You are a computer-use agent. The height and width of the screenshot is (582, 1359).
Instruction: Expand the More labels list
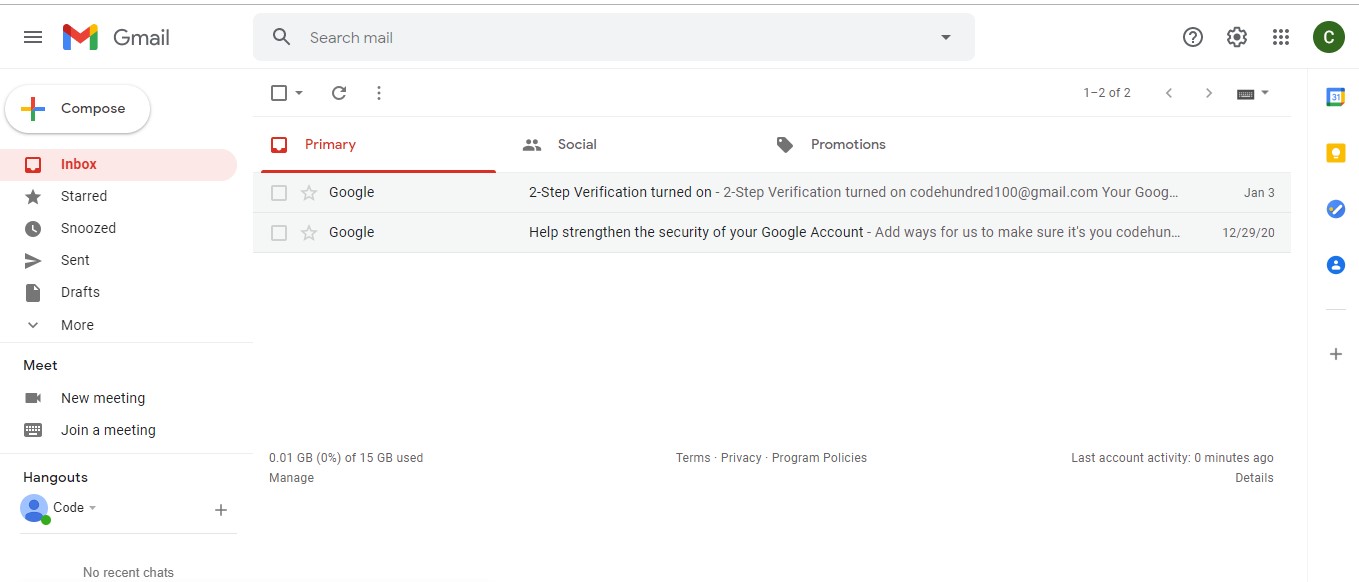click(x=77, y=325)
